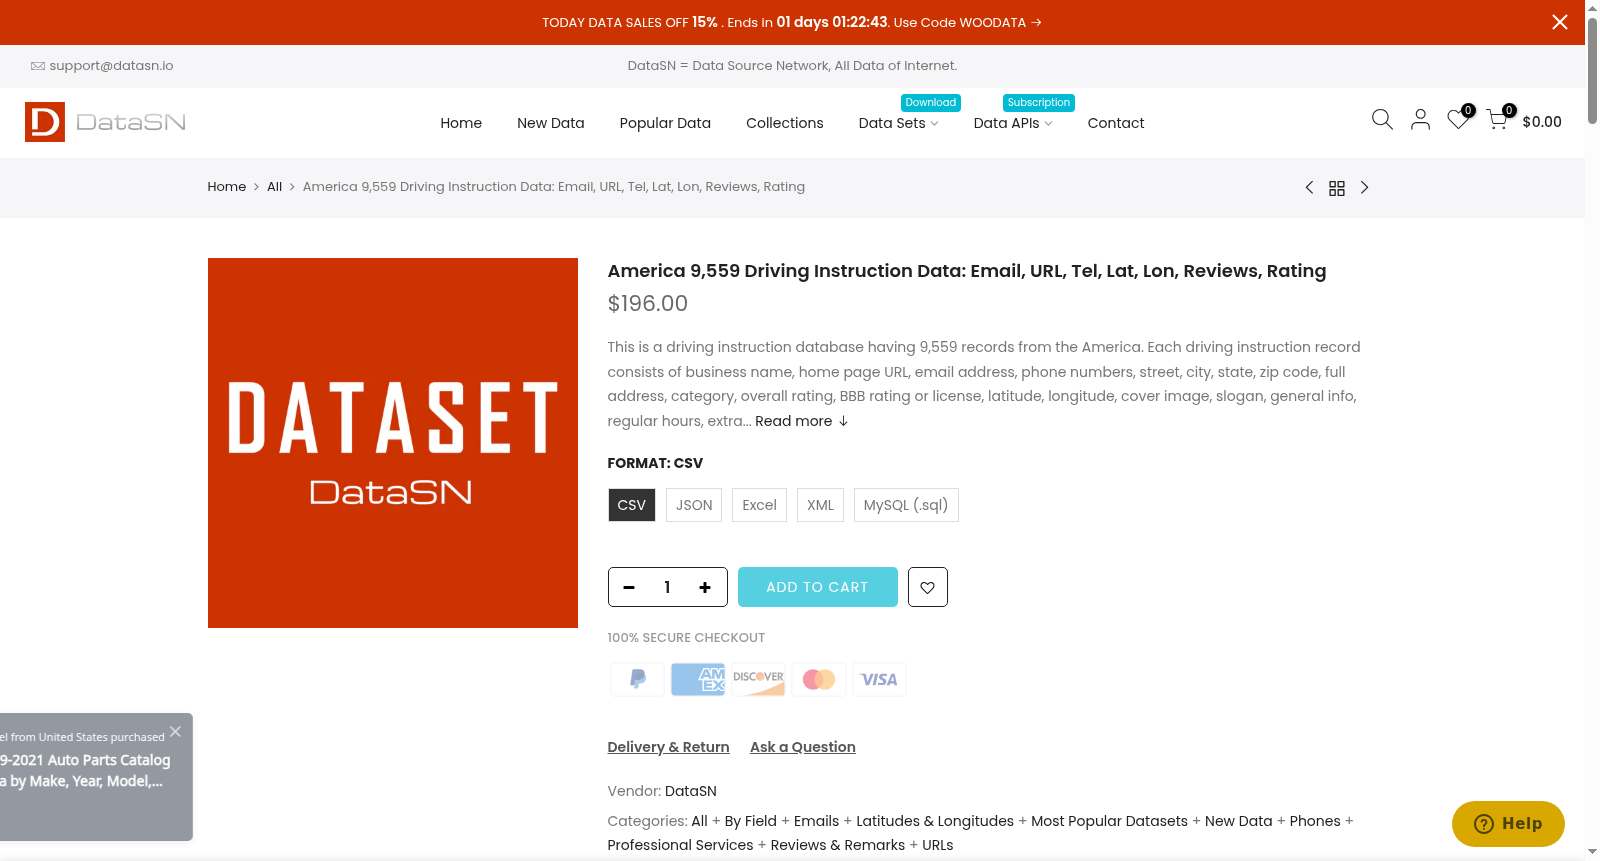Expand description with Read more

coord(802,421)
